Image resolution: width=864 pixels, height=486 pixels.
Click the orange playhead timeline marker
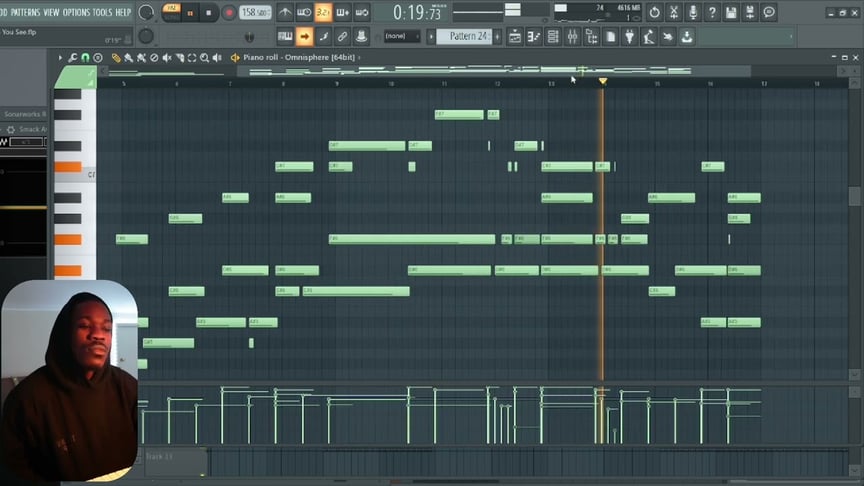point(603,81)
